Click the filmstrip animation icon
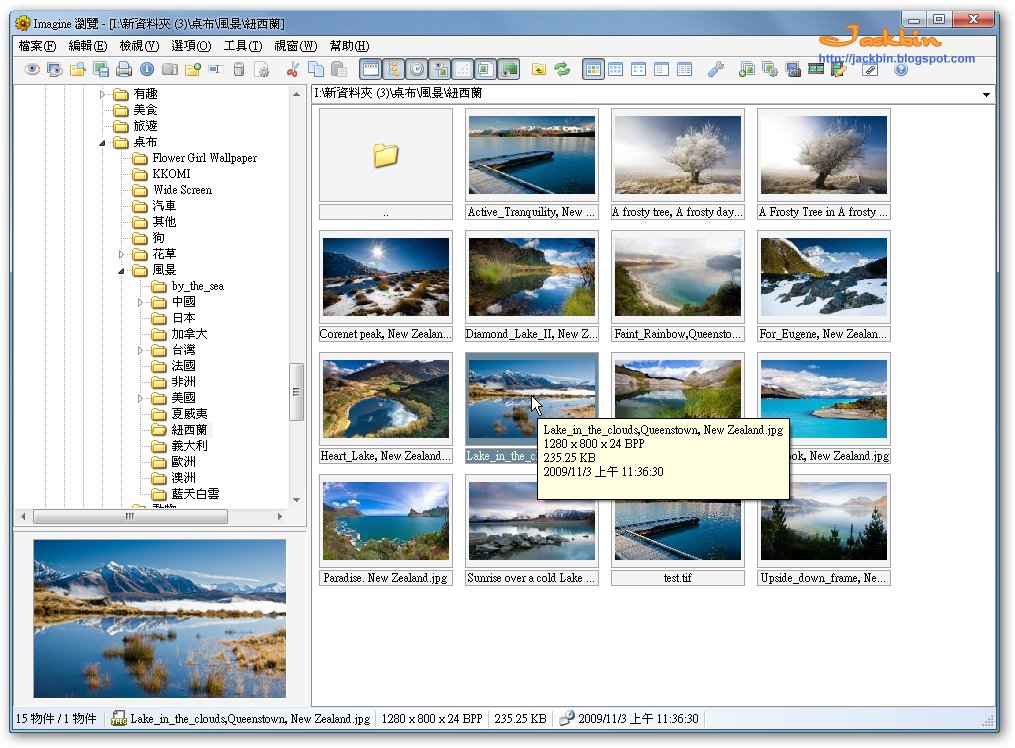This screenshot has height=748, width=1015. [816, 69]
